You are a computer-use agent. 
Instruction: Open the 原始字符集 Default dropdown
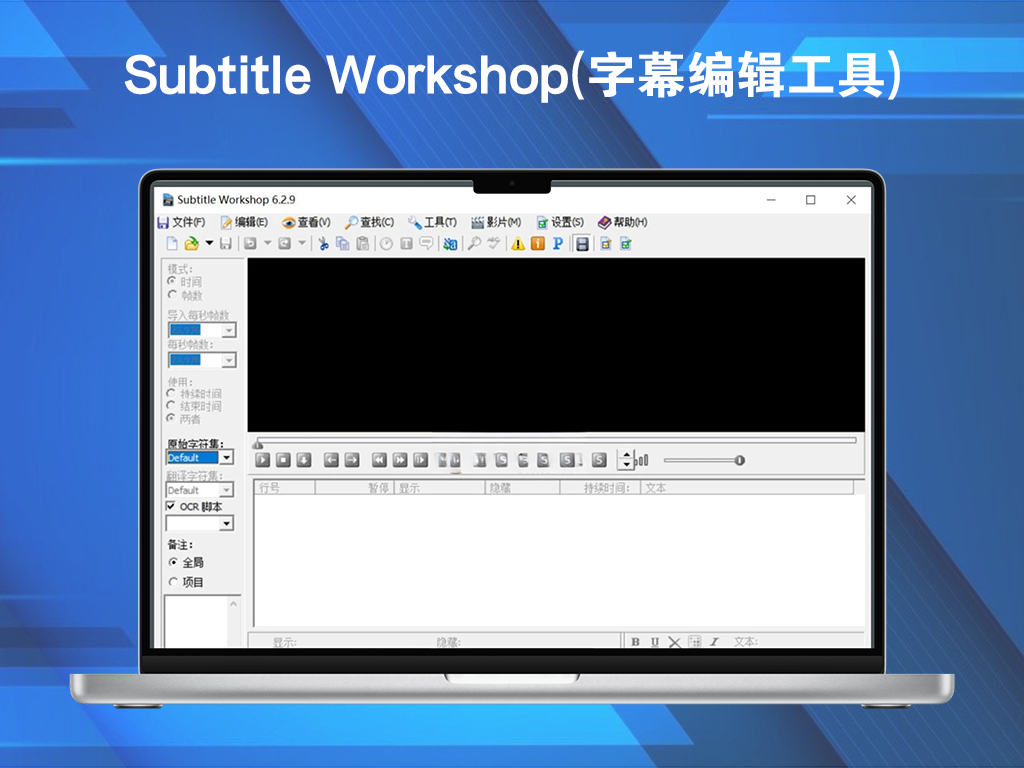(x=227, y=457)
